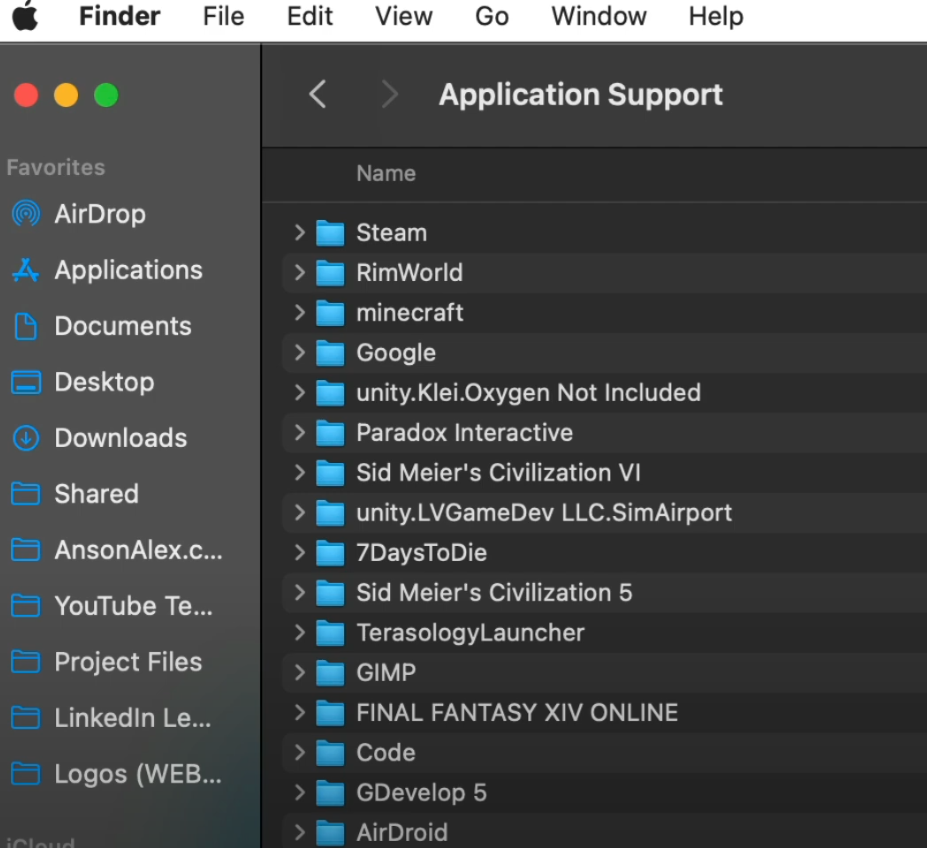Screen dimensions: 927x848
Task: Click the Documents sidebar icon
Action: (x=26, y=326)
